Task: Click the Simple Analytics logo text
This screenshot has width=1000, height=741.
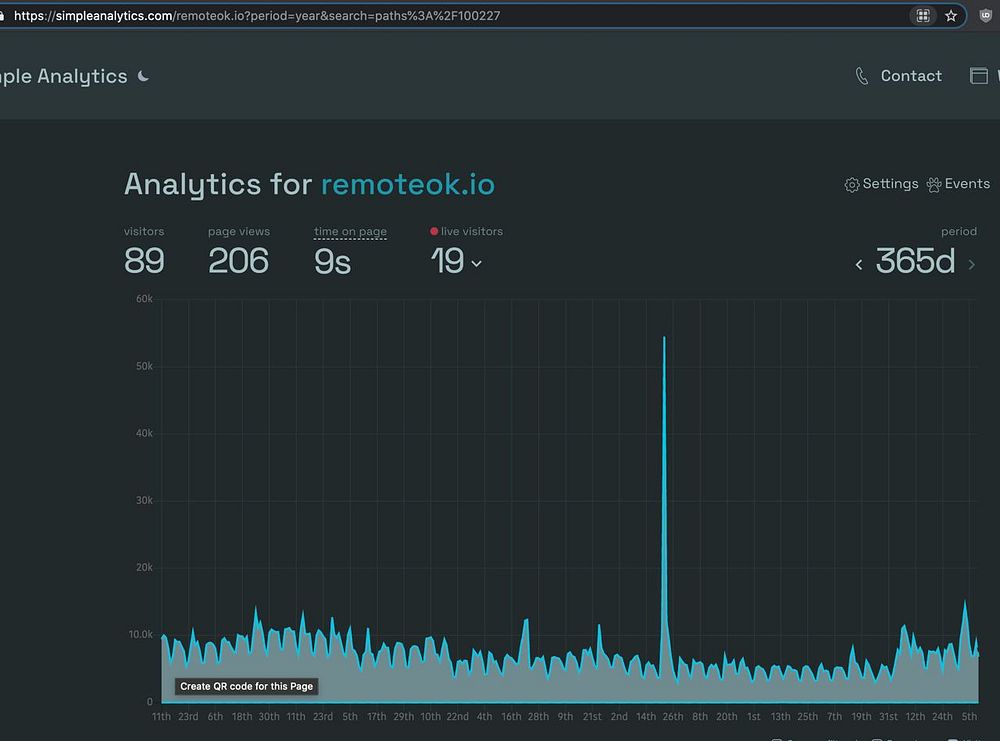Action: pos(63,77)
